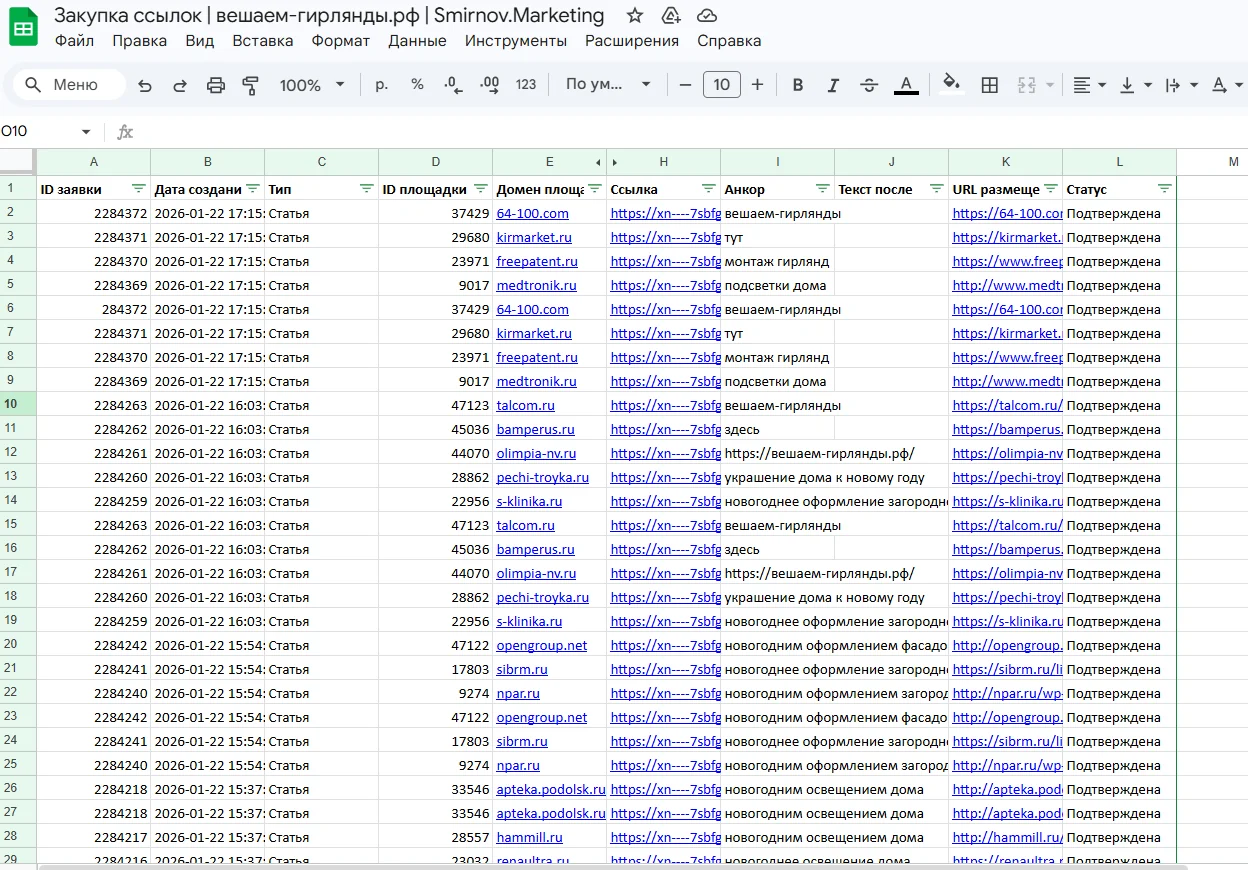
Task: Toggle filter on the Статус column
Action: click(1164, 188)
